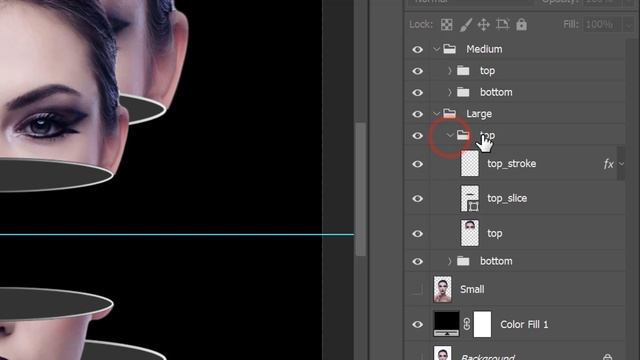Open the Fill dropdown arrow
The image size is (640, 360).
[x=628, y=25]
